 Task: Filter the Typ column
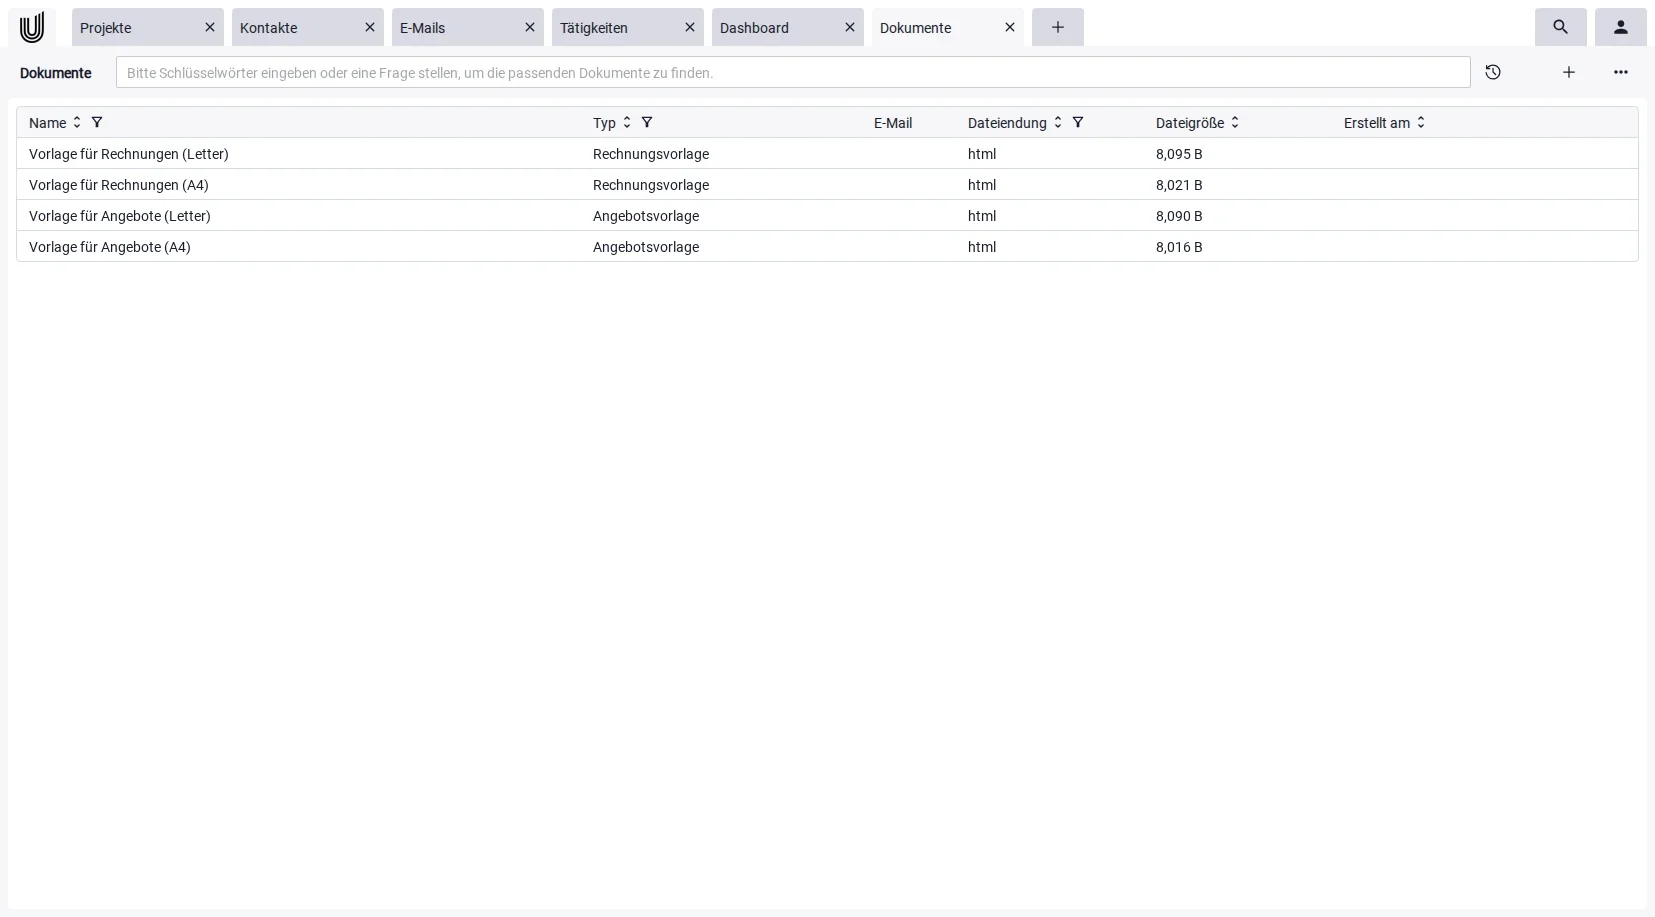coord(647,122)
